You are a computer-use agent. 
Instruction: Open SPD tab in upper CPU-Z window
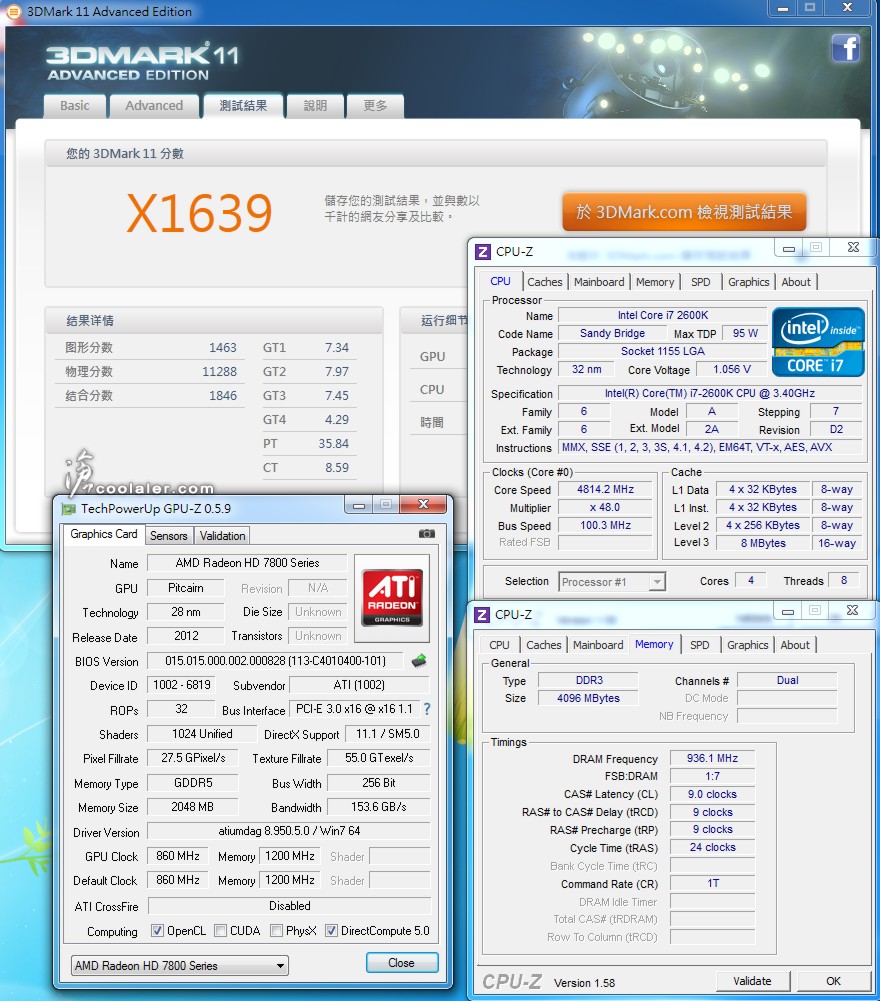pyautogui.click(x=701, y=282)
